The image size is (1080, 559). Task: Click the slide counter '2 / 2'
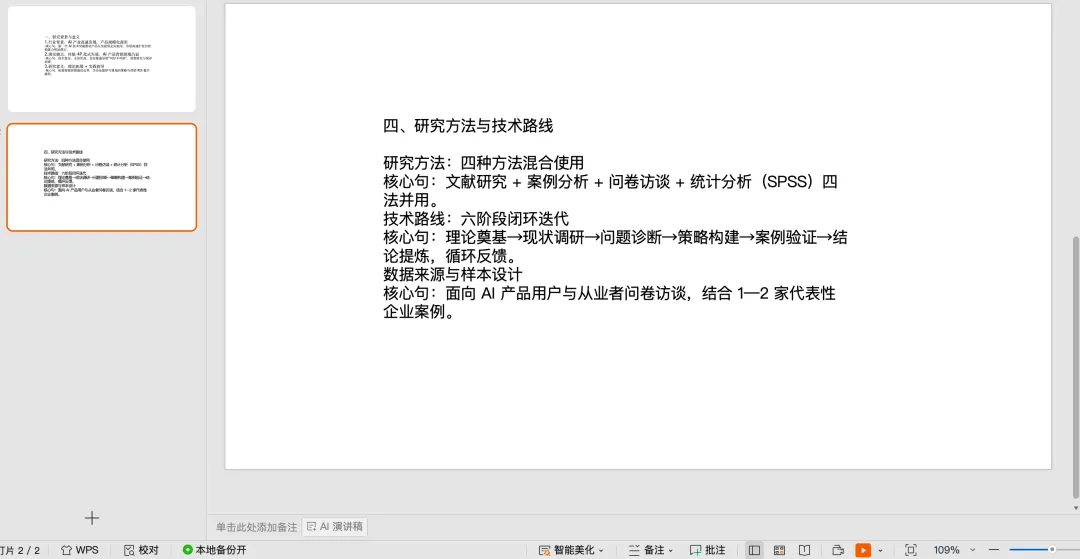[28, 550]
